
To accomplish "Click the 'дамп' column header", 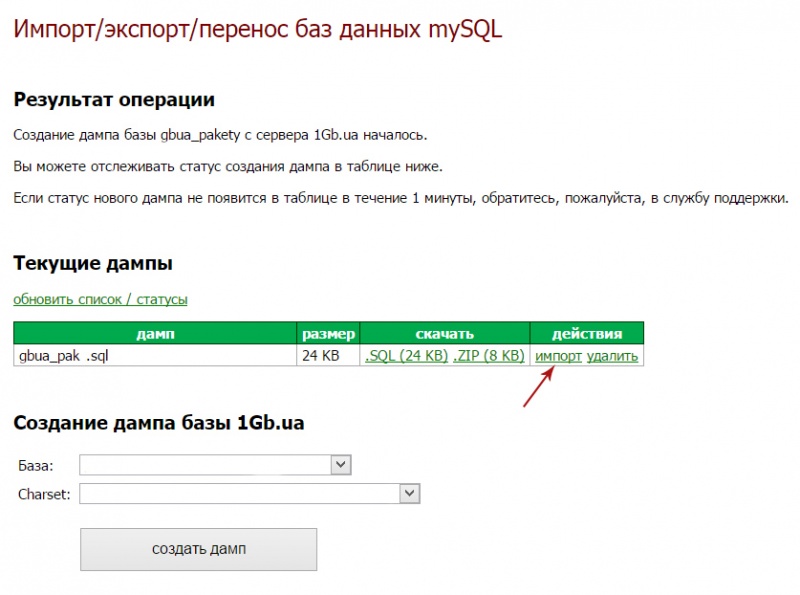I will [x=156, y=334].
